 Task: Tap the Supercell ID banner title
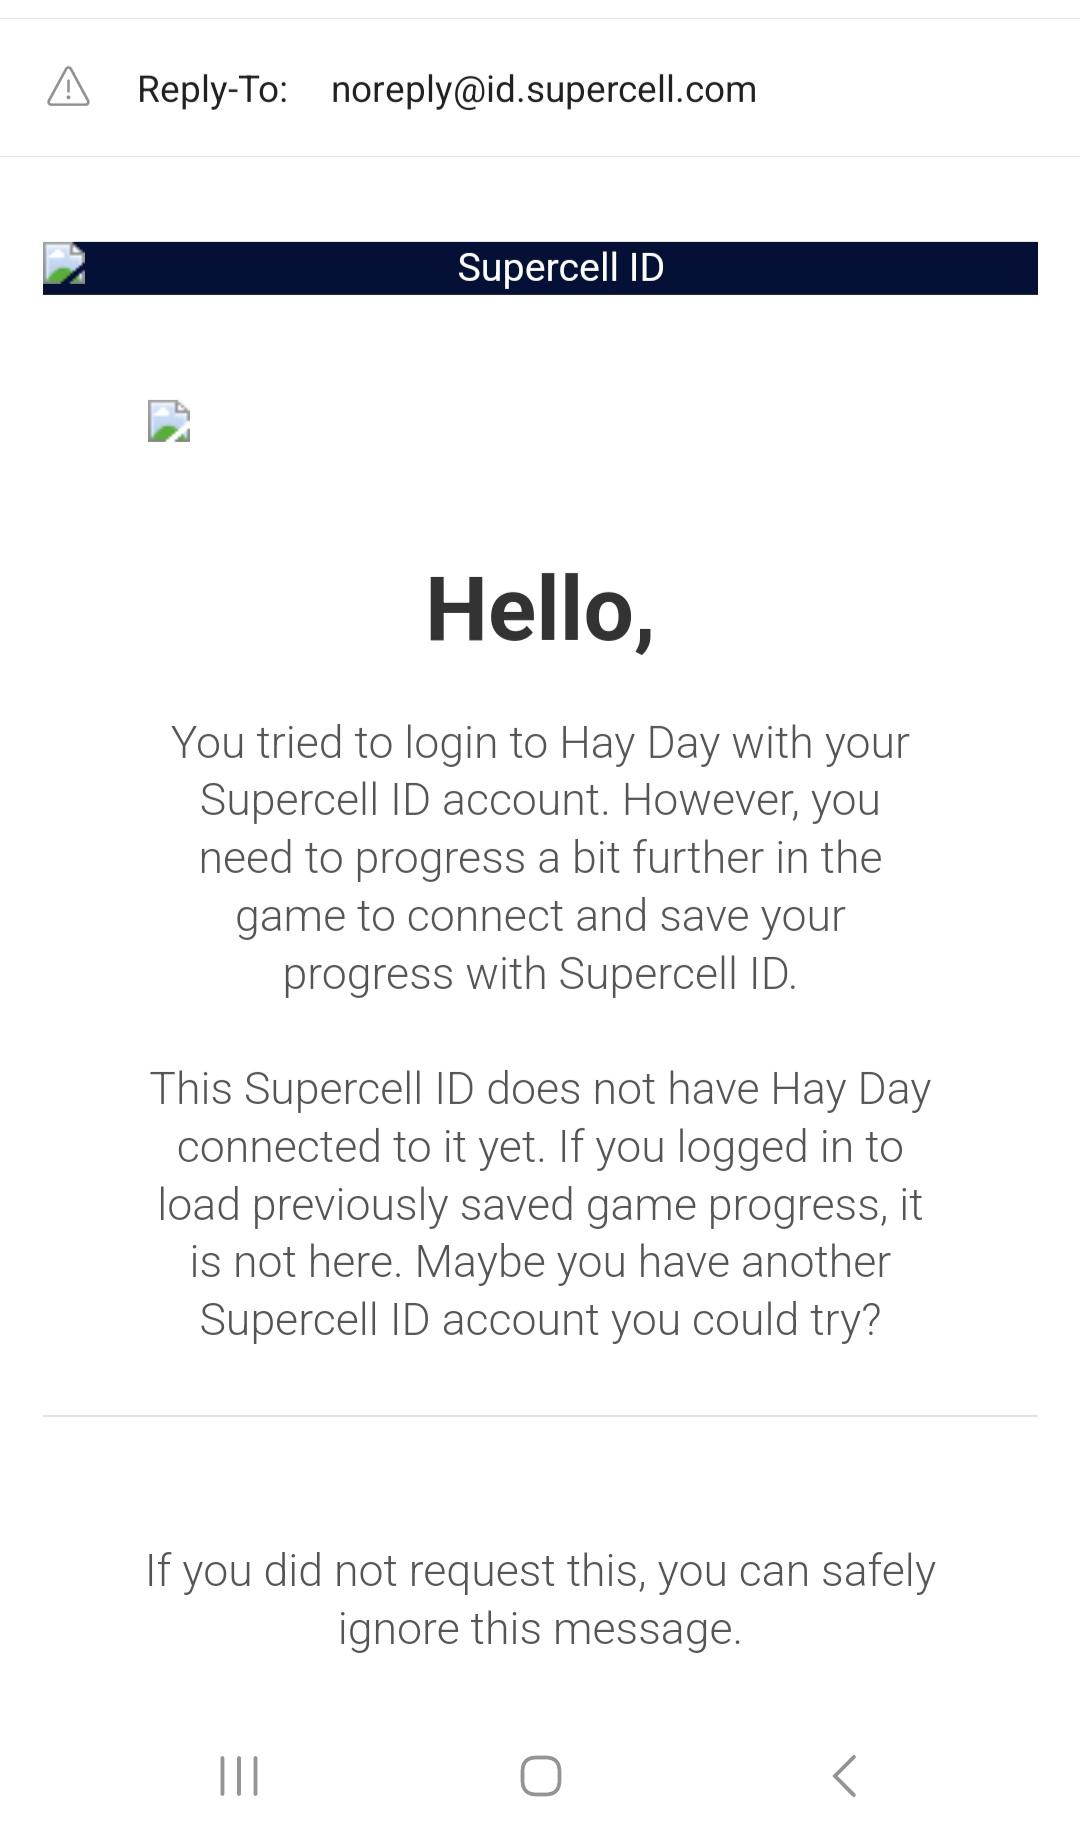tap(560, 268)
